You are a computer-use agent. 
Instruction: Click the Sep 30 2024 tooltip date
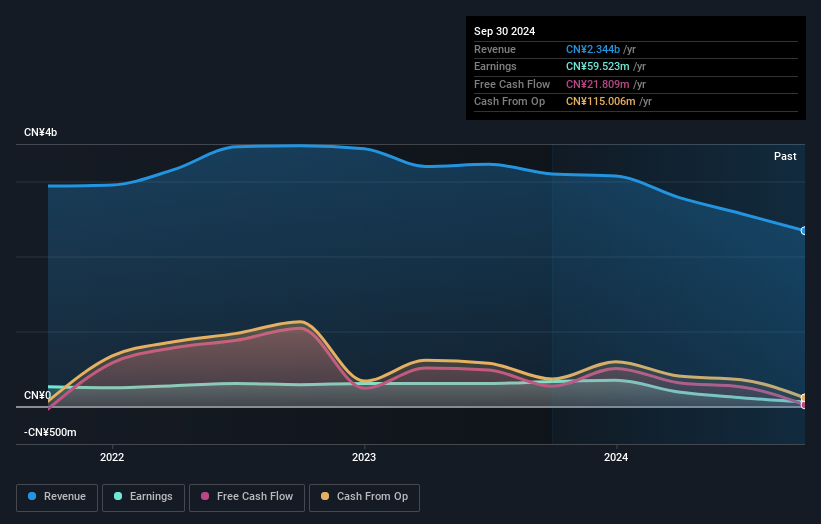click(504, 31)
